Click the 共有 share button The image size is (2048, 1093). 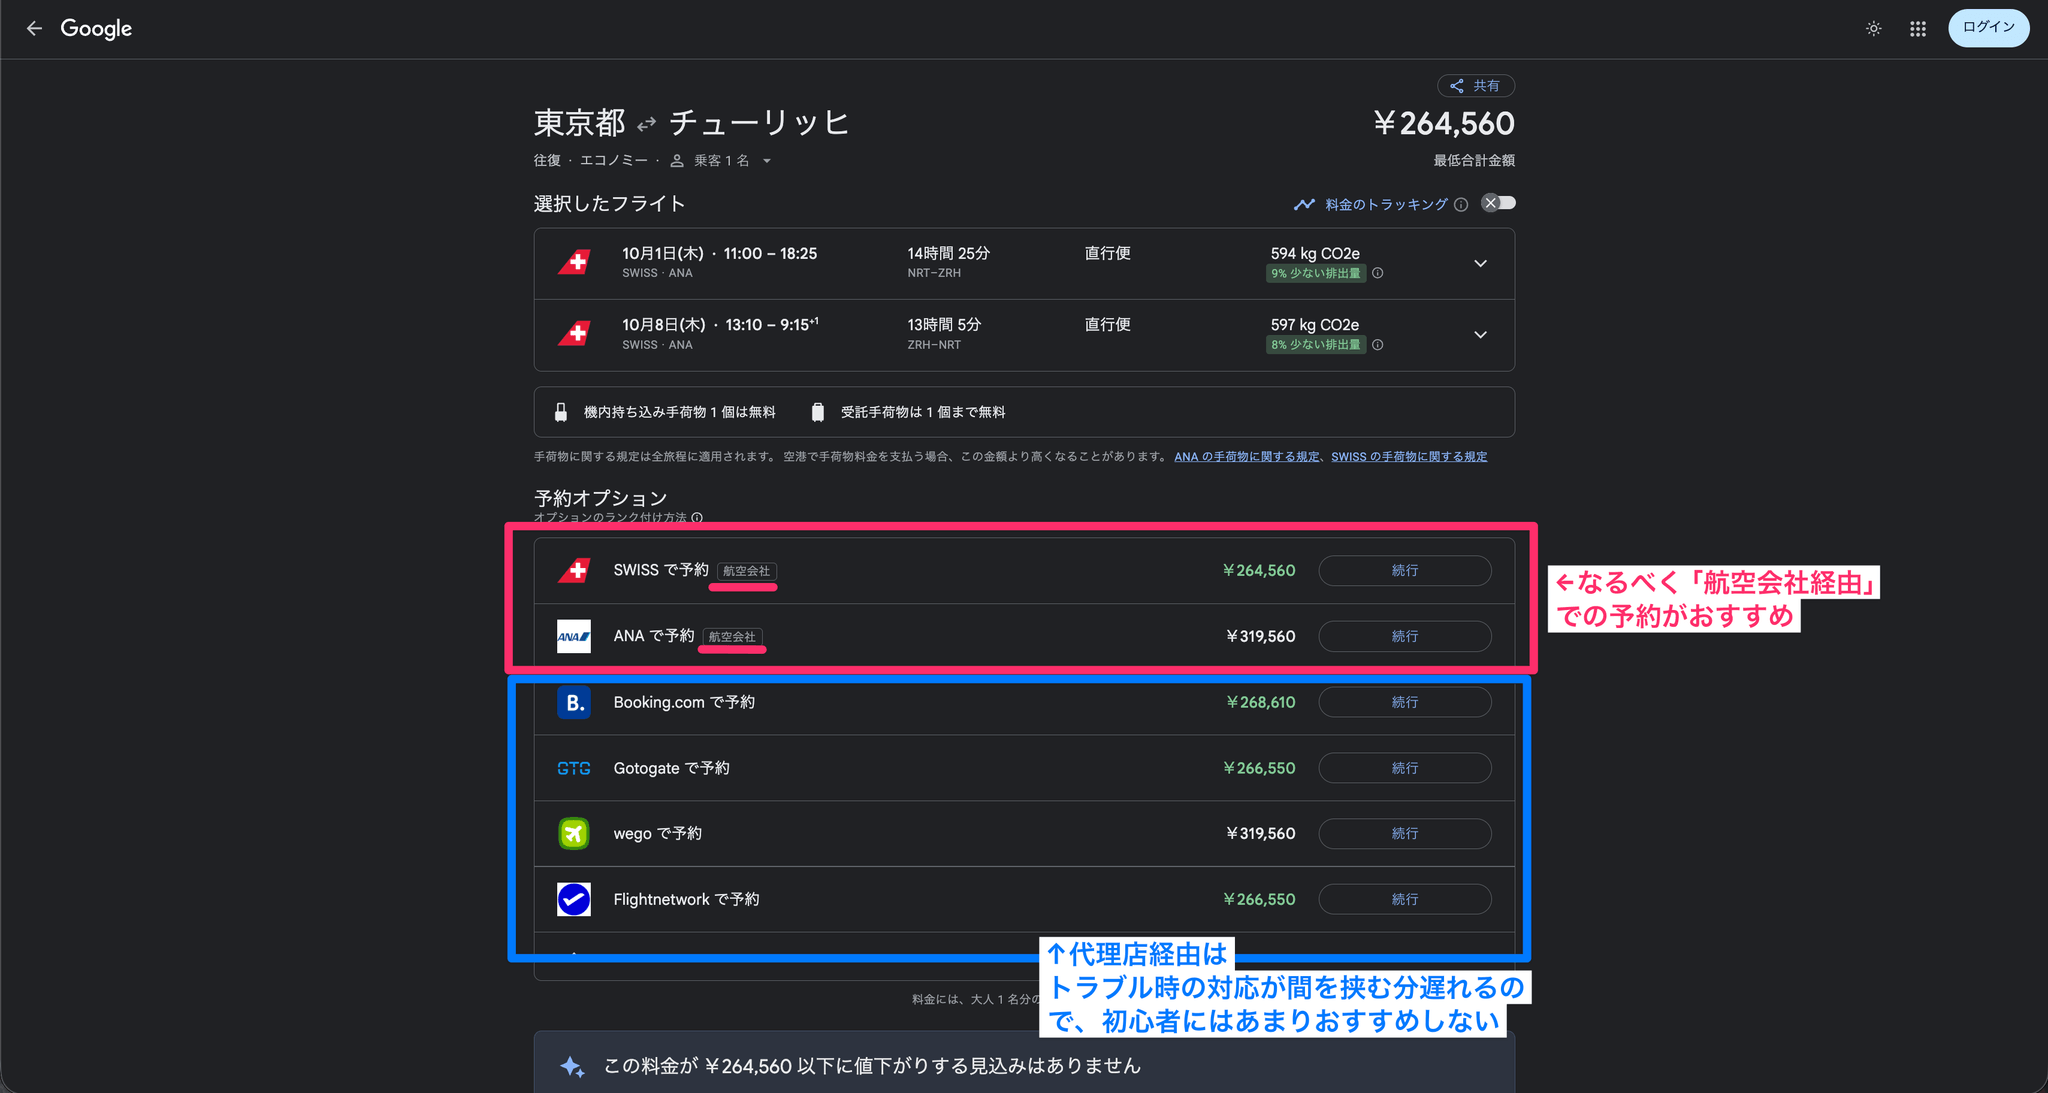1476,86
